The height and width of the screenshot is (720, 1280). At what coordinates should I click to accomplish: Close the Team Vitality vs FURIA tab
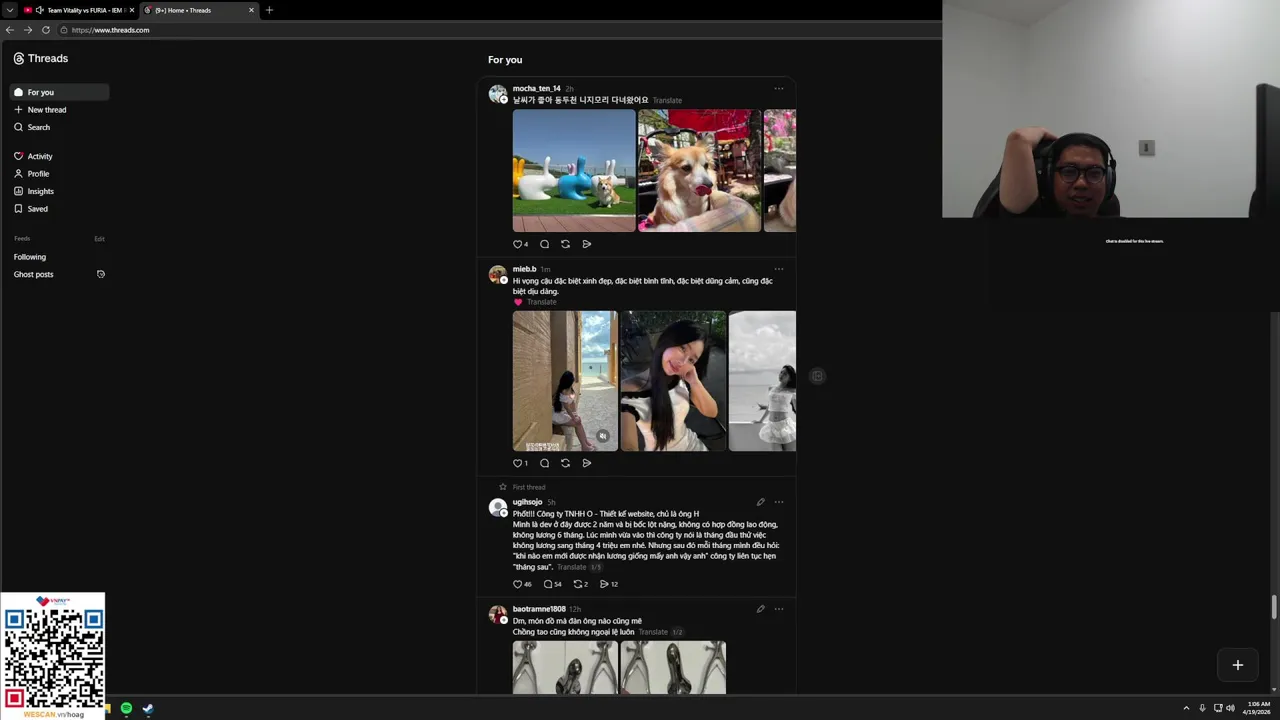coord(131,10)
